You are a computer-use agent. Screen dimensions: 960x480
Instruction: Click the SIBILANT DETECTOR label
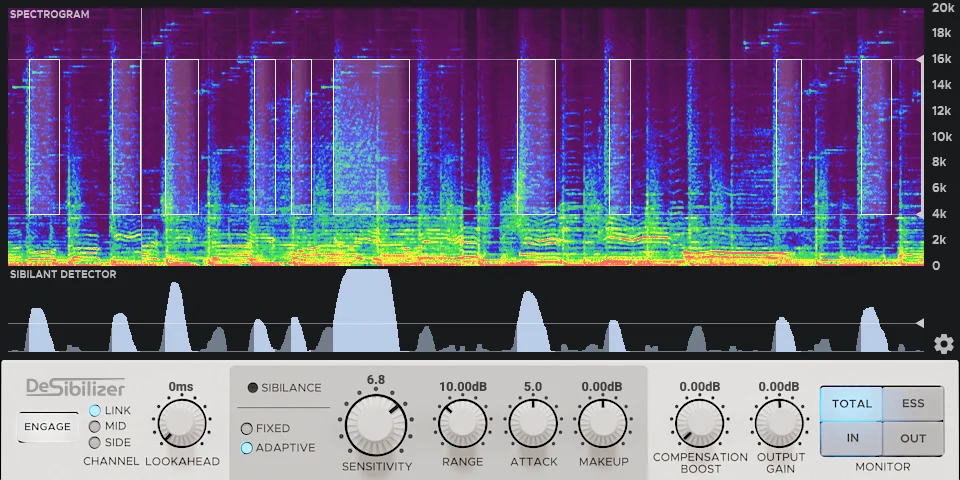pos(63,274)
